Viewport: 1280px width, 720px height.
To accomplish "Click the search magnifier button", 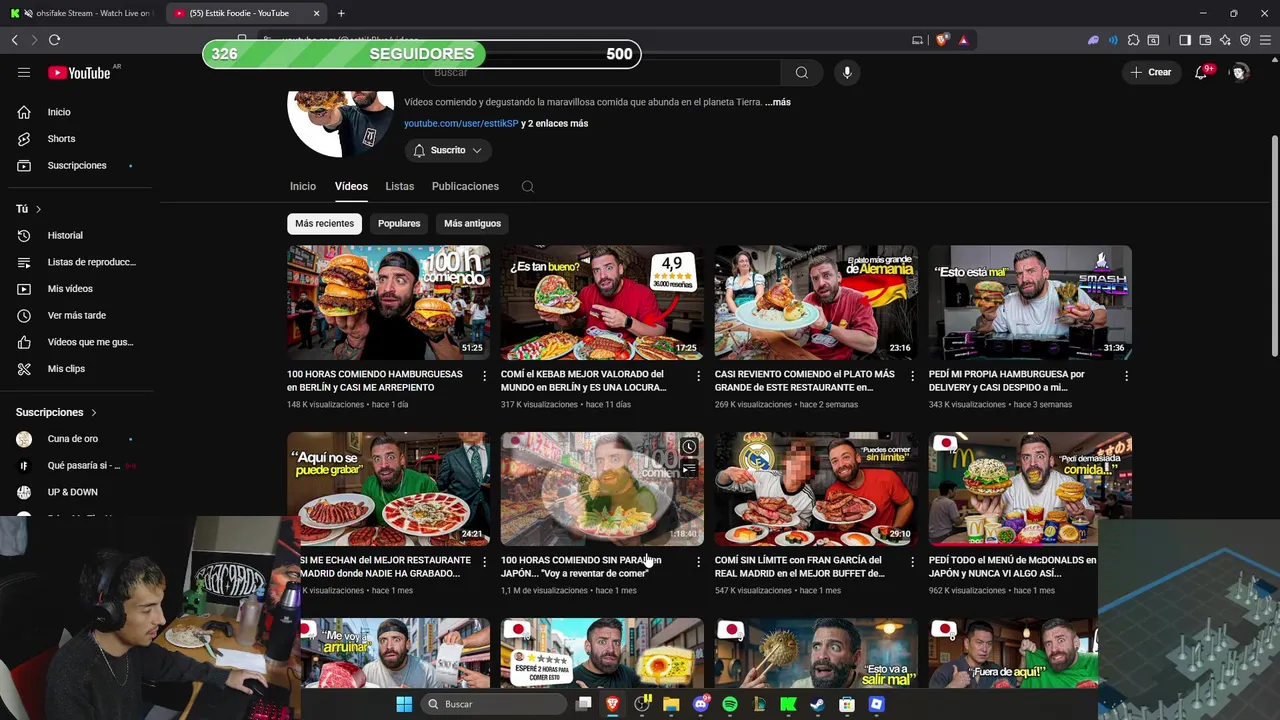I will click(801, 72).
